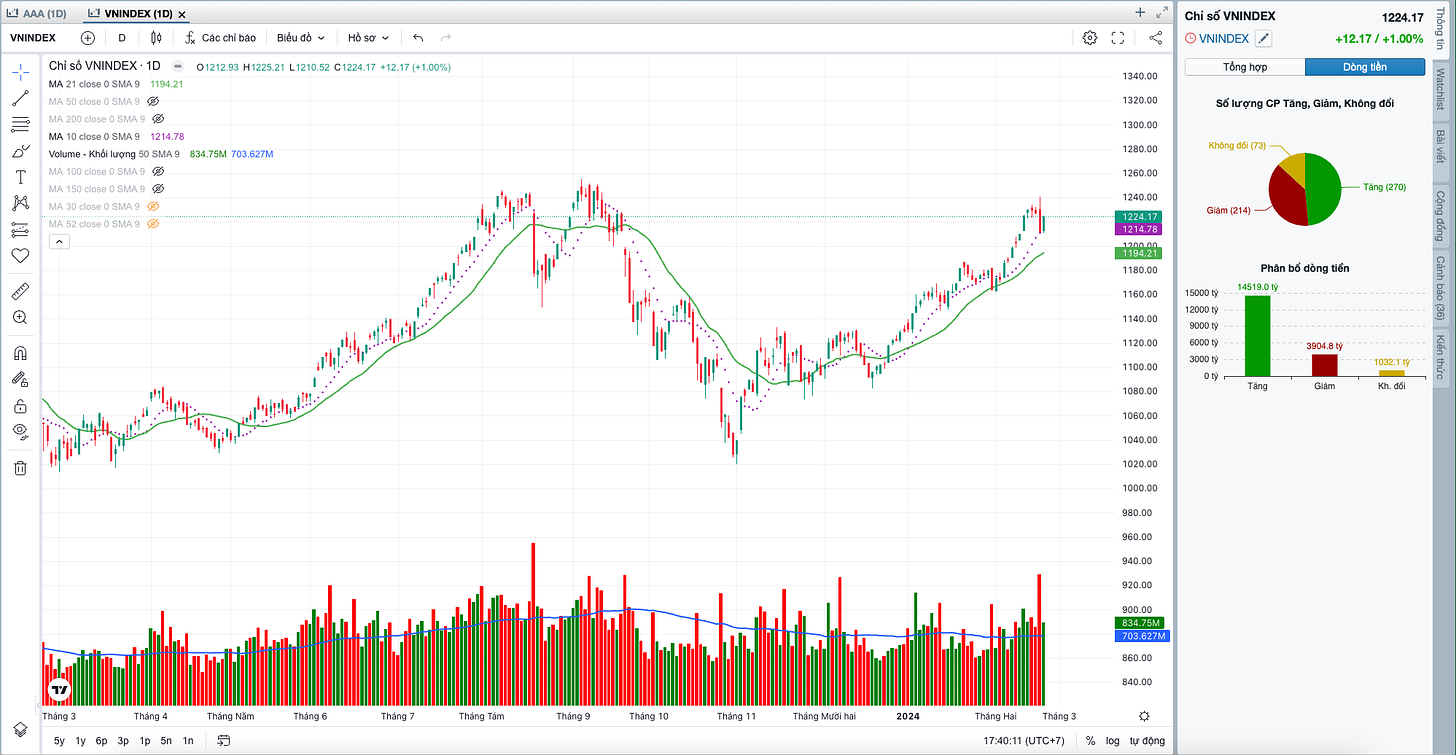Open chart settings gear icon
This screenshot has height=755, width=1456.
pos(1090,38)
